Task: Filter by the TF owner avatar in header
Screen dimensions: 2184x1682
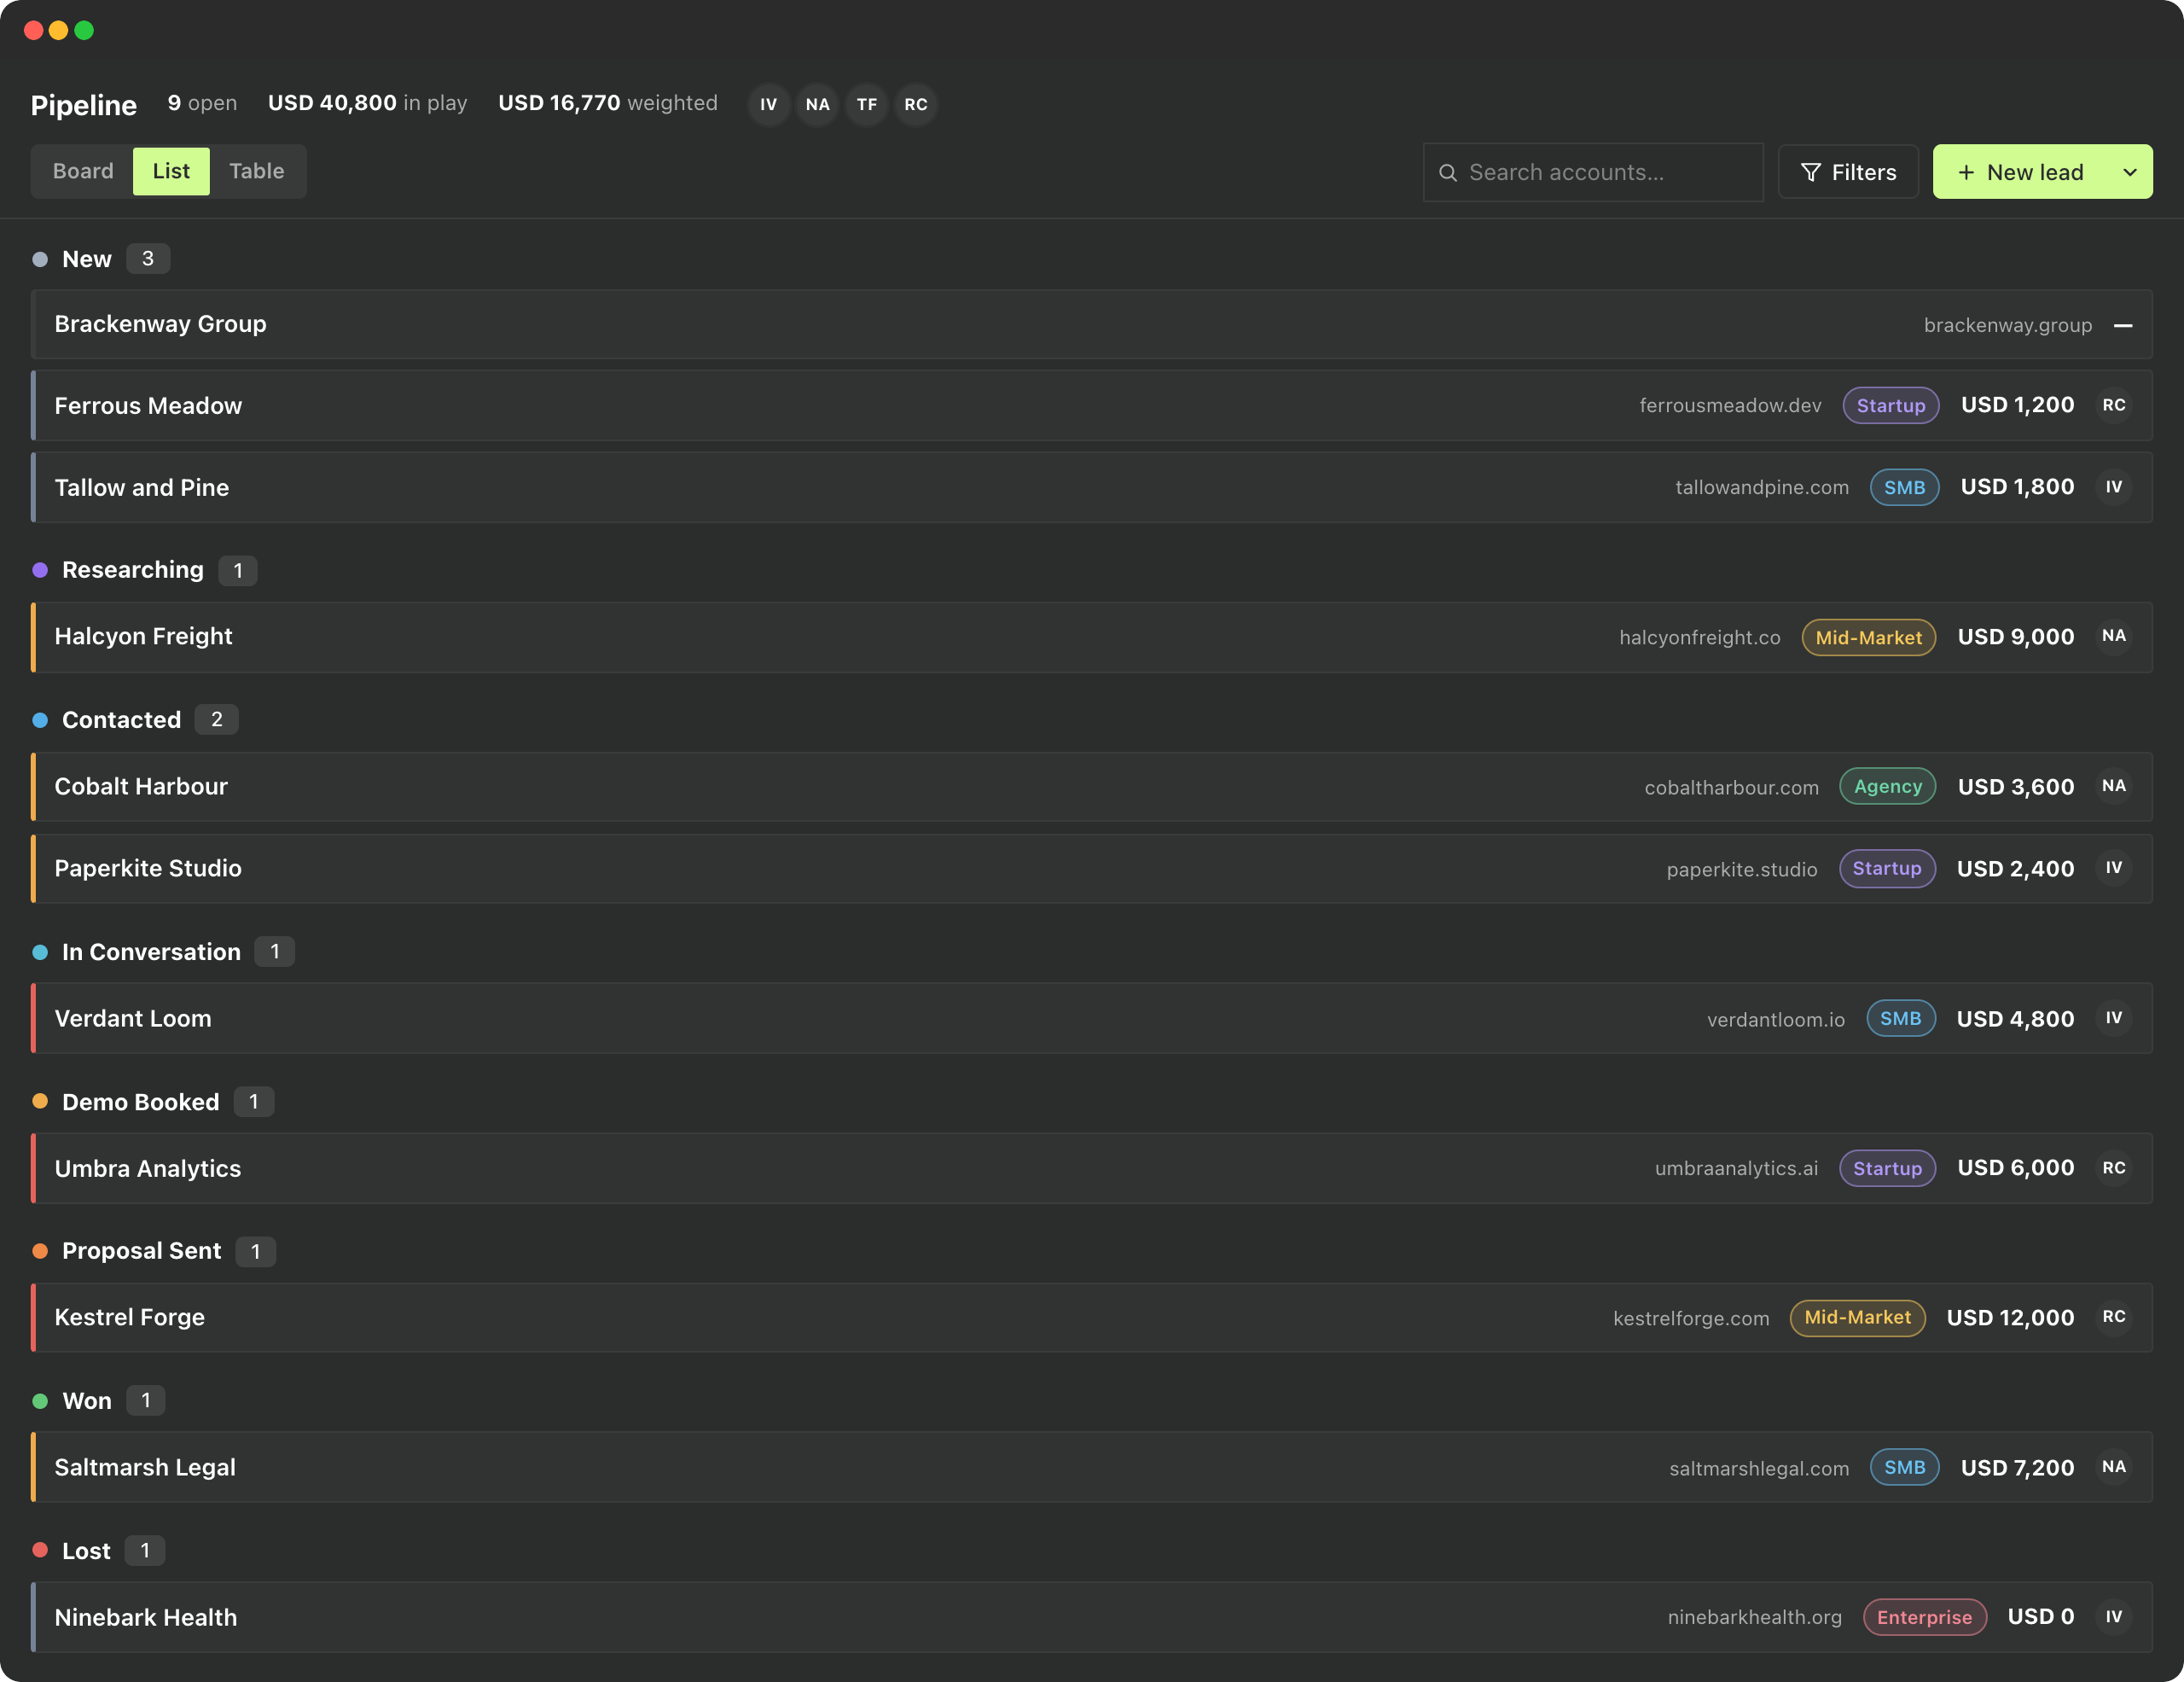Action: [866, 104]
